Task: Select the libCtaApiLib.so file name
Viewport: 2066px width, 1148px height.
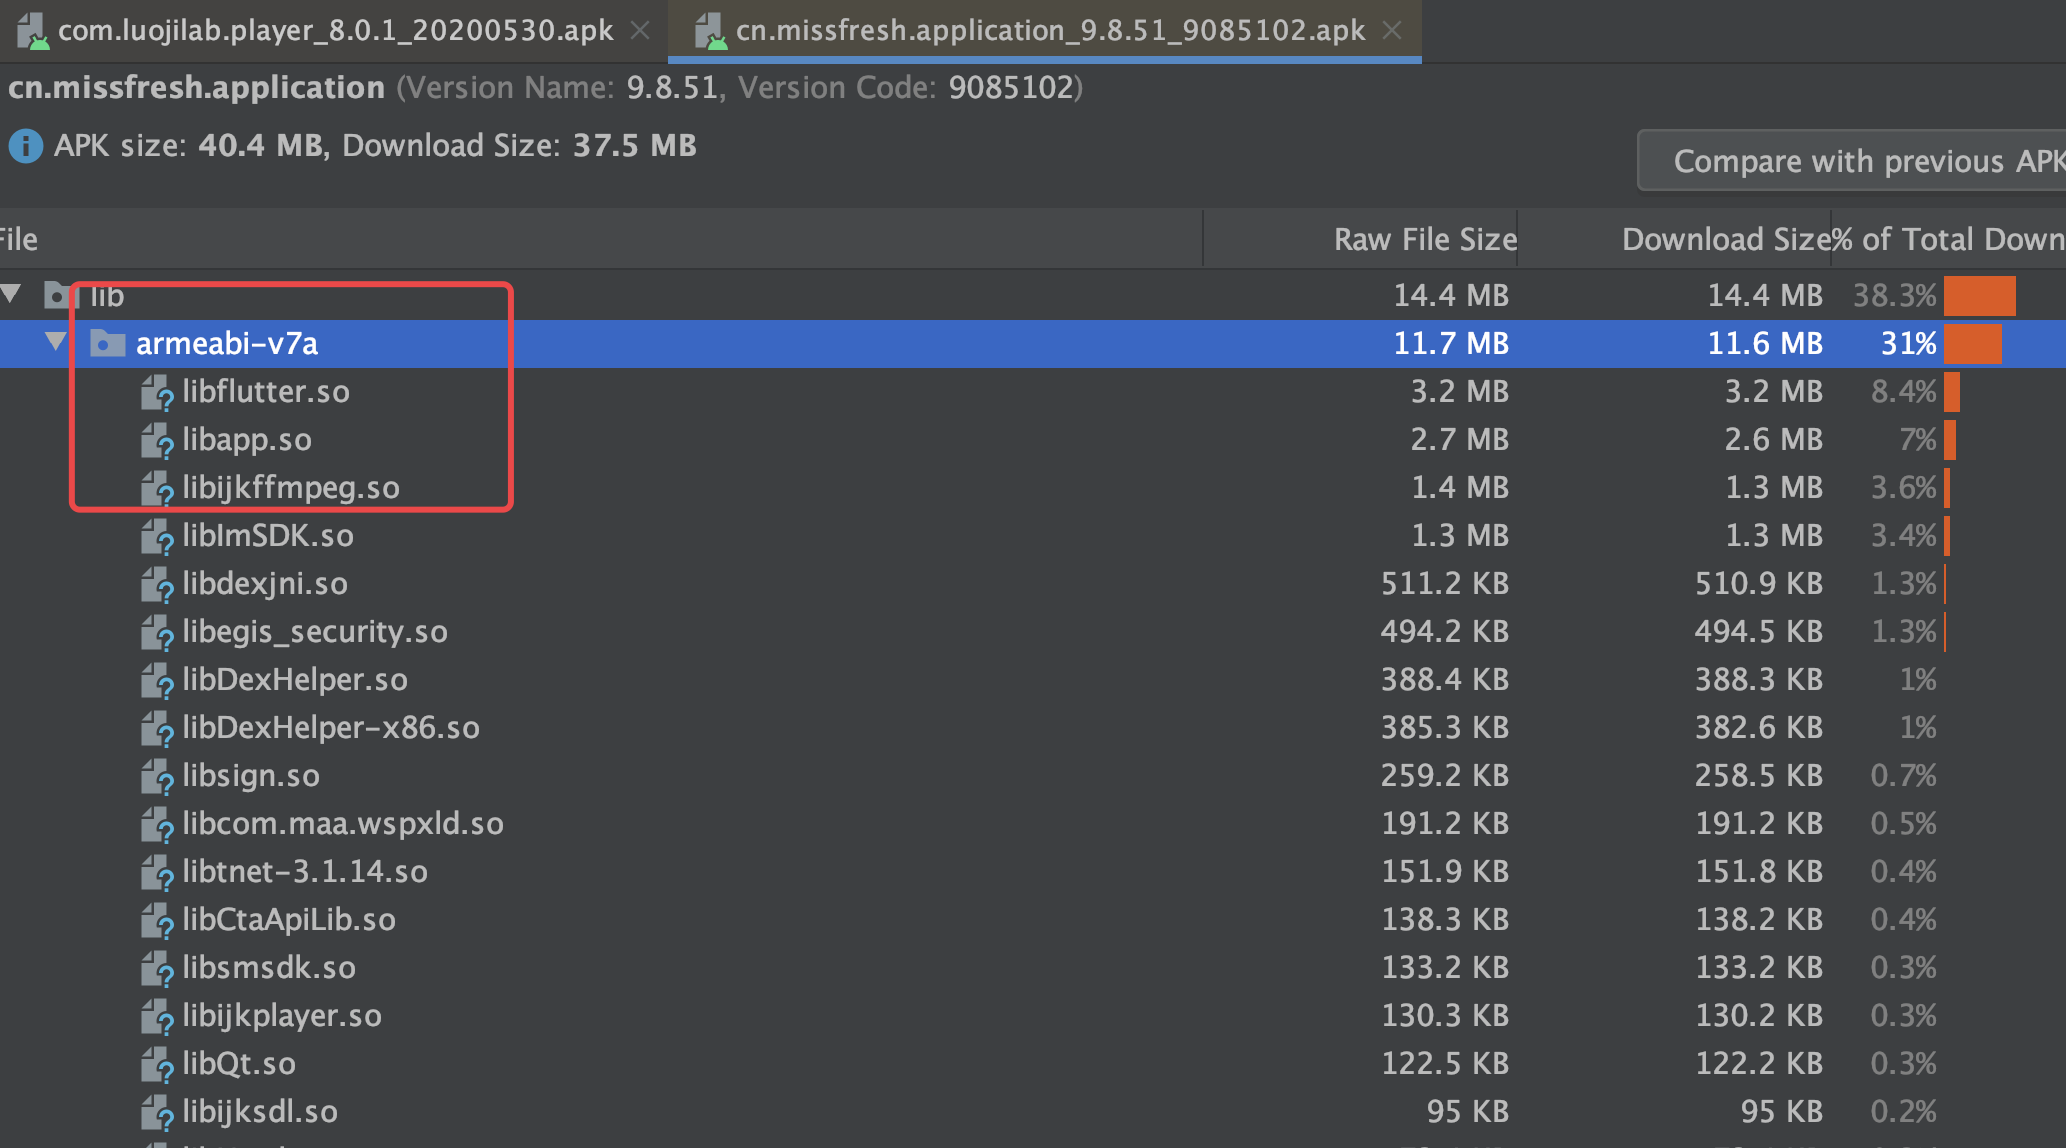Action: [289, 919]
